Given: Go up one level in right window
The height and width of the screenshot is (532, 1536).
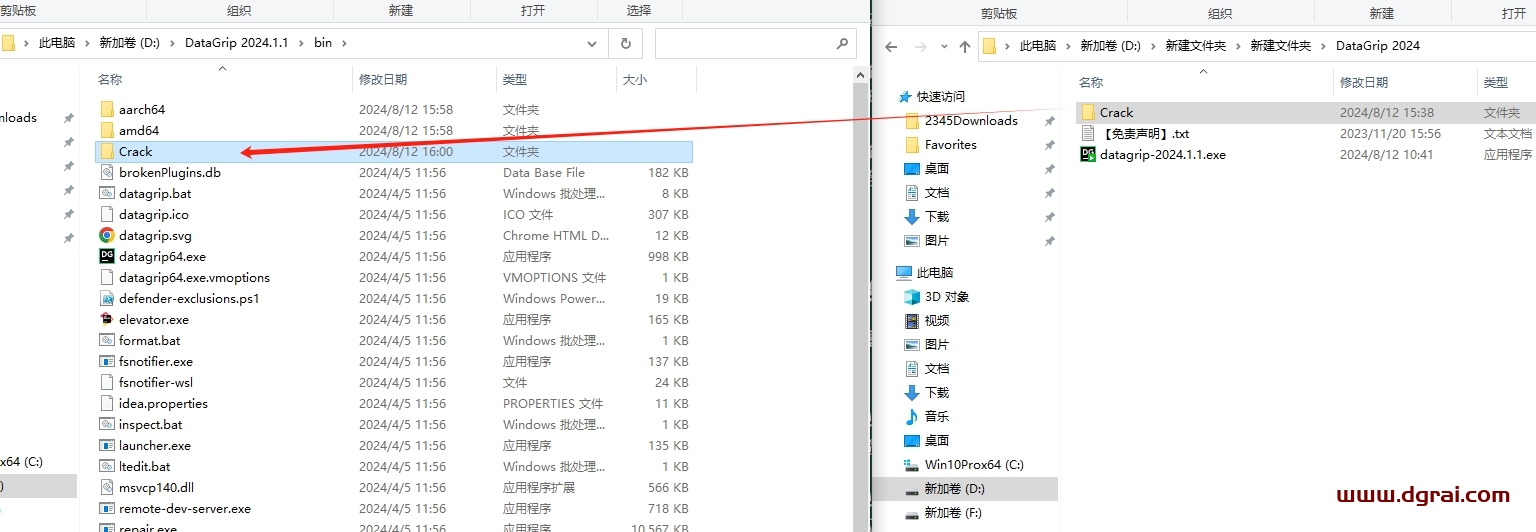Looking at the screenshot, I should pos(965,46).
